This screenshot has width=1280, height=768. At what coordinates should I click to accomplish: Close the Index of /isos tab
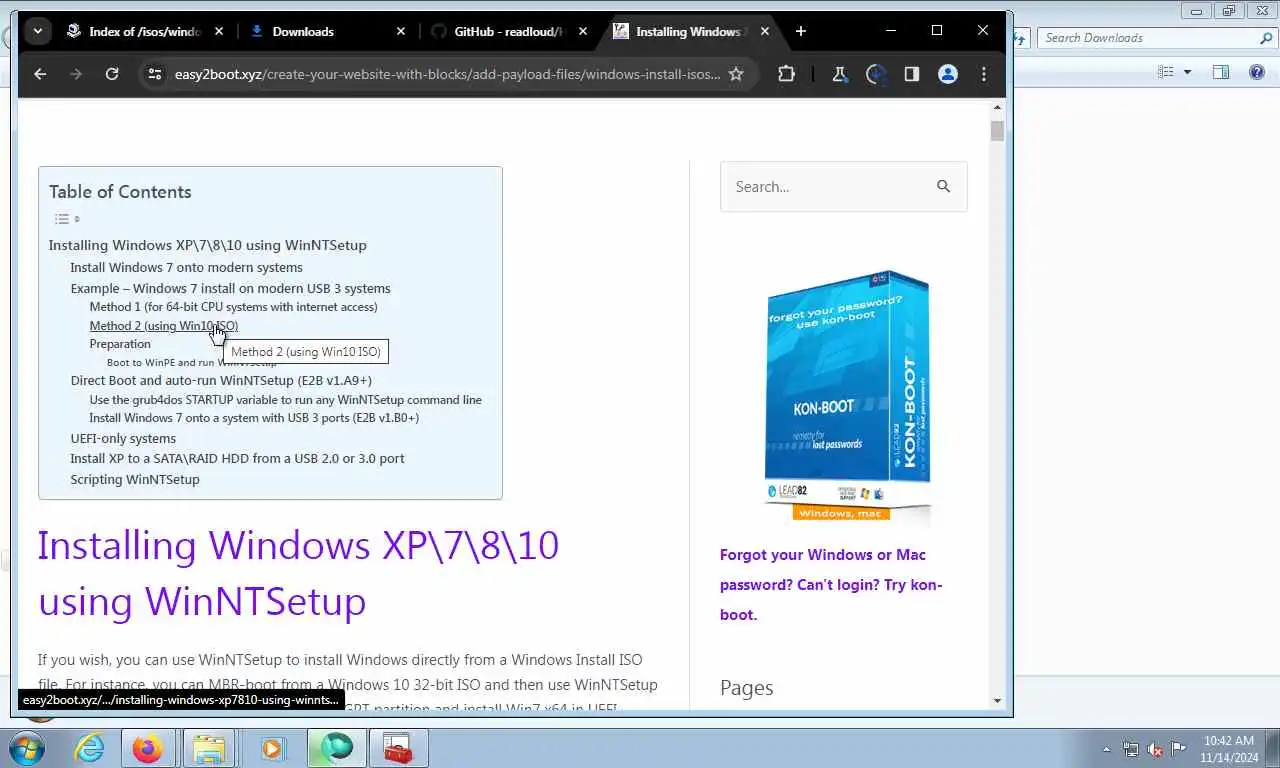coord(219,31)
